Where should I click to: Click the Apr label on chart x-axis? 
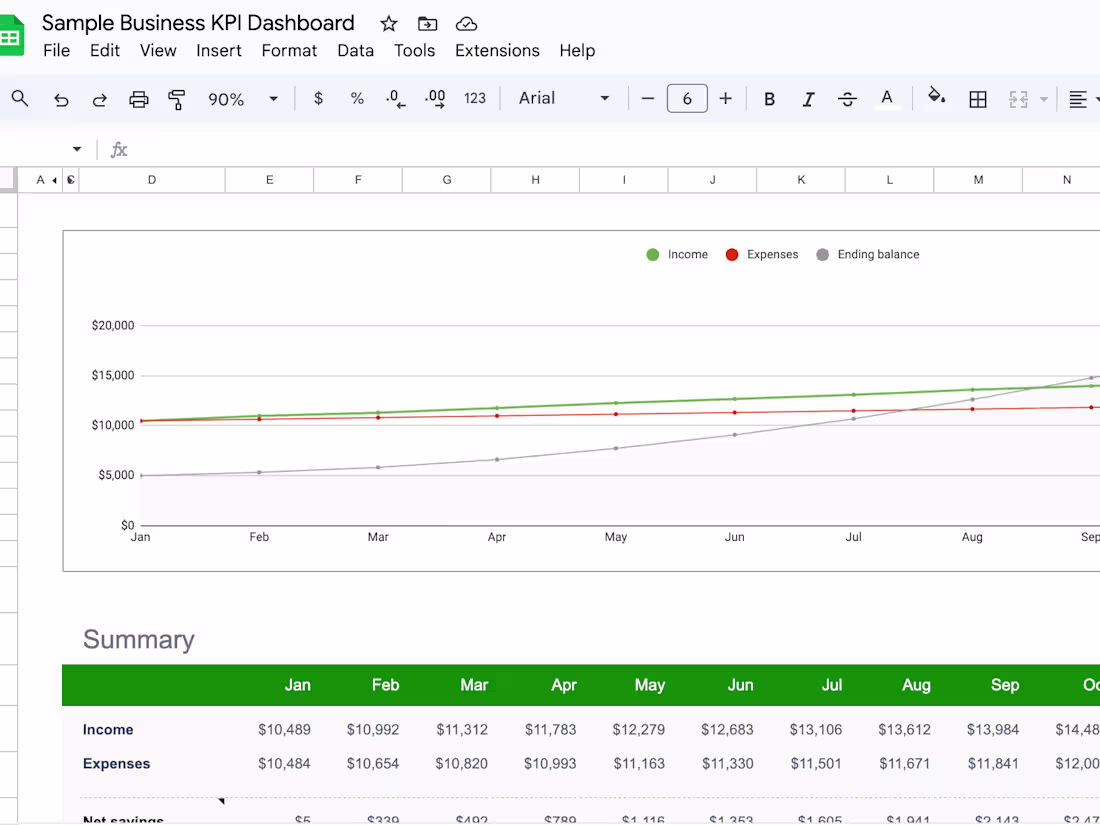point(497,537)
